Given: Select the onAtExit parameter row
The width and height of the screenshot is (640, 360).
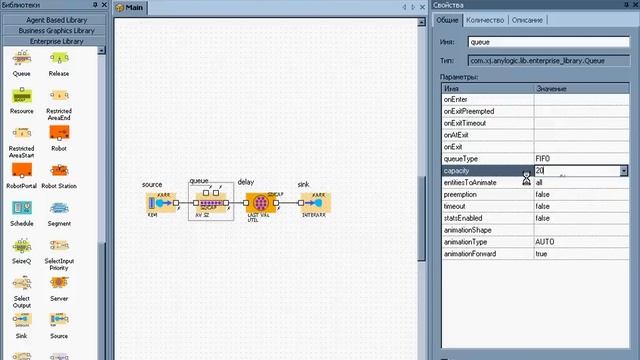Looking at the screenshot, I should click(x=535, y=135).
